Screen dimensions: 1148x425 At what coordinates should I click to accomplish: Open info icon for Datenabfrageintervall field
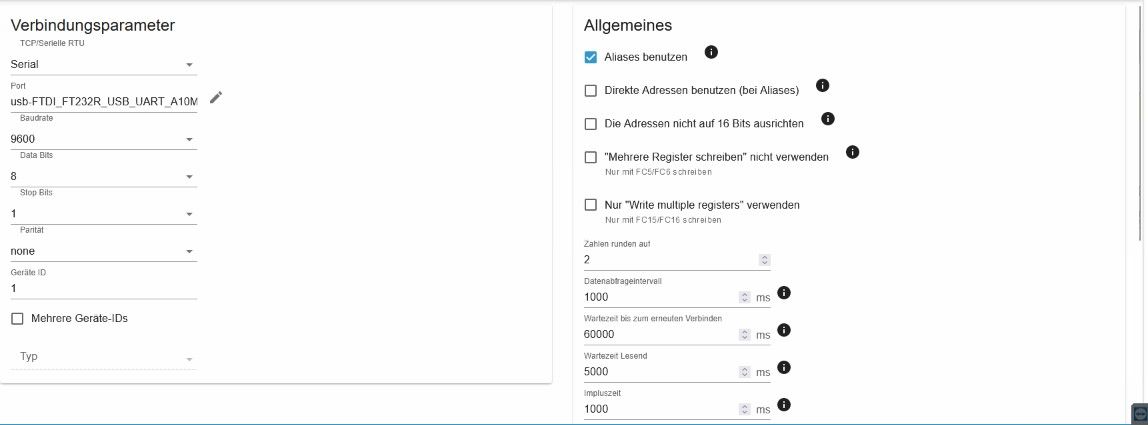tap(783, 293)
